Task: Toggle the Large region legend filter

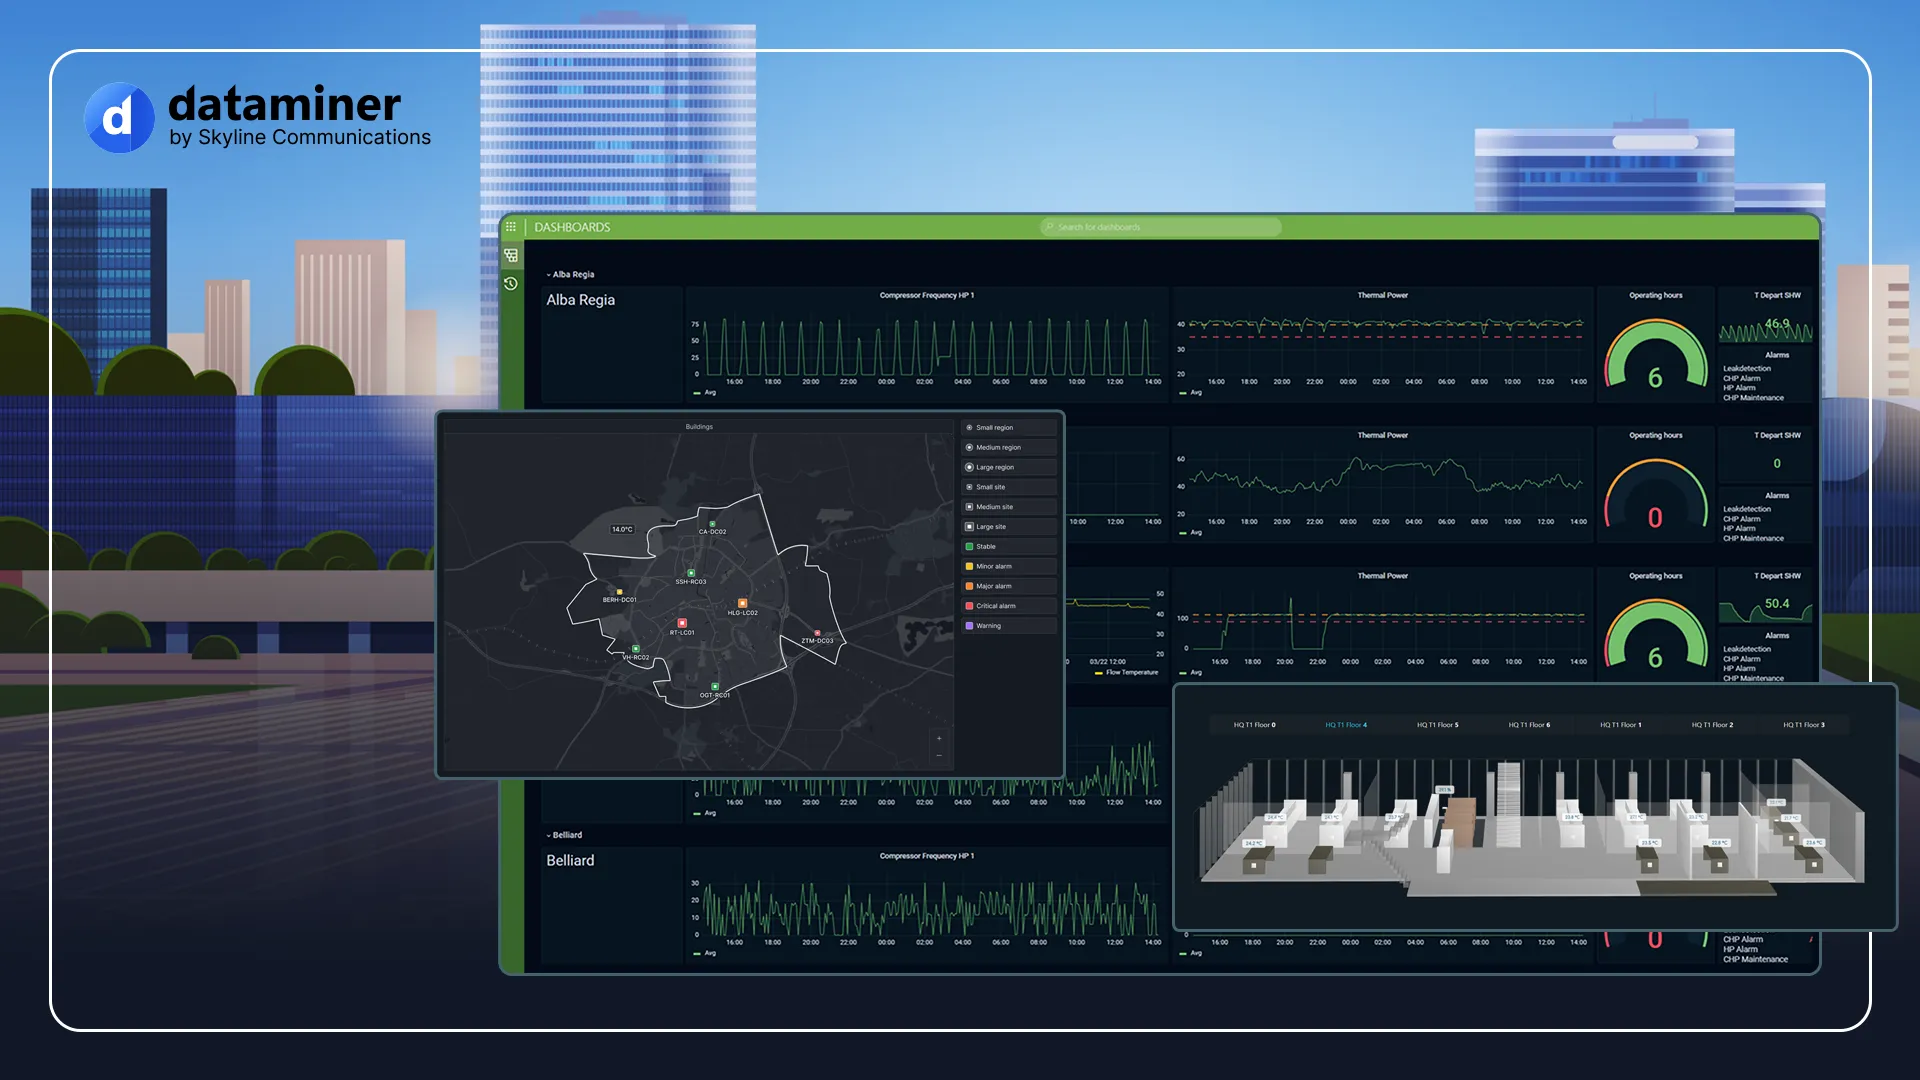Action: pyautogui.click(x=1009, y=468)
